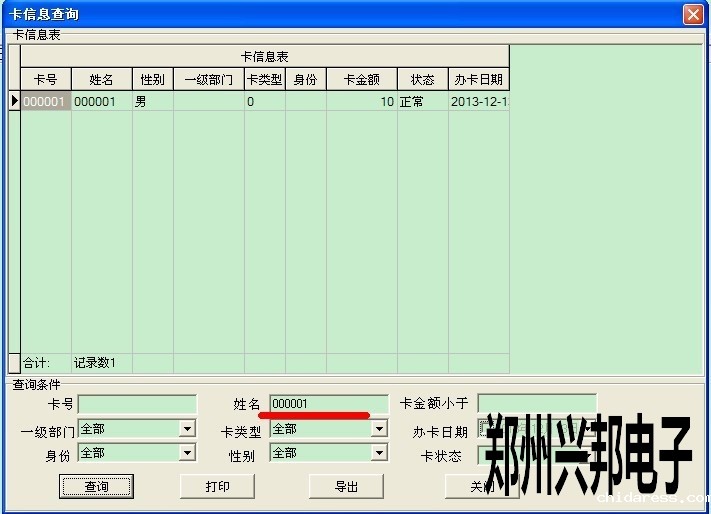Select the 卡号 cell 000001 in the table
Screen dimensions: 711x514
[45, 102]
